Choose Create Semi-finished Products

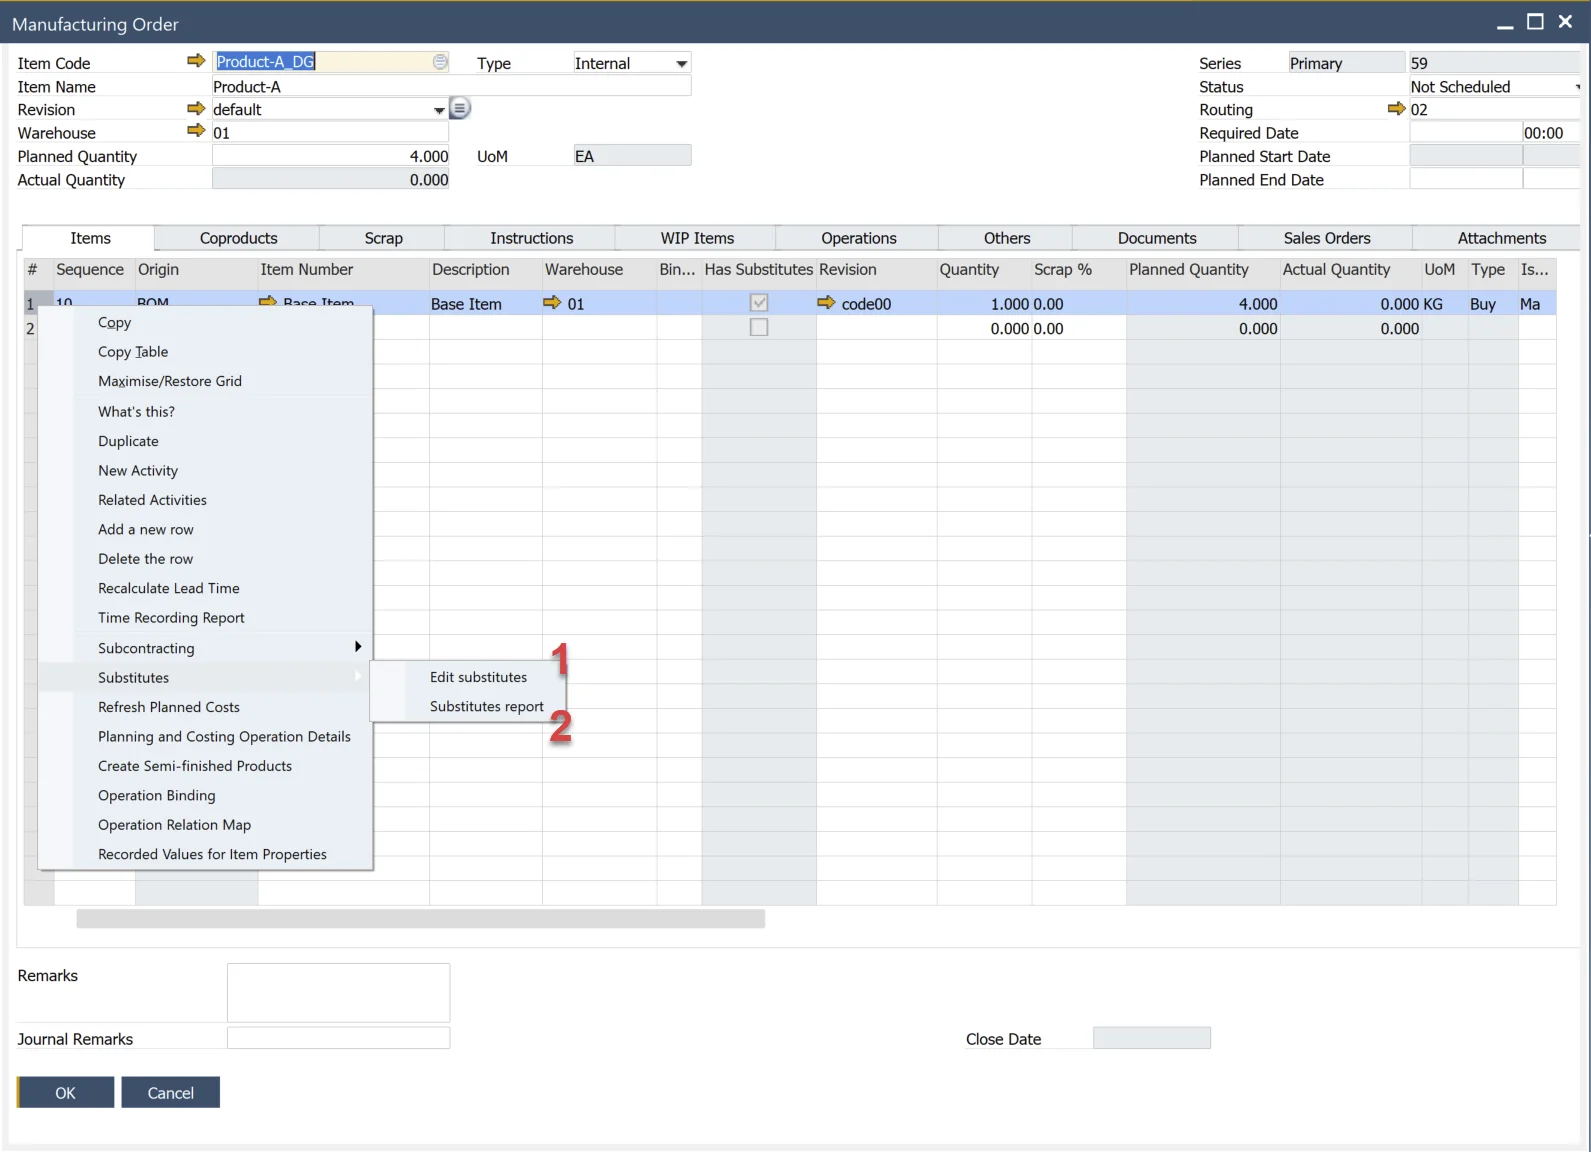pos(205,766)
